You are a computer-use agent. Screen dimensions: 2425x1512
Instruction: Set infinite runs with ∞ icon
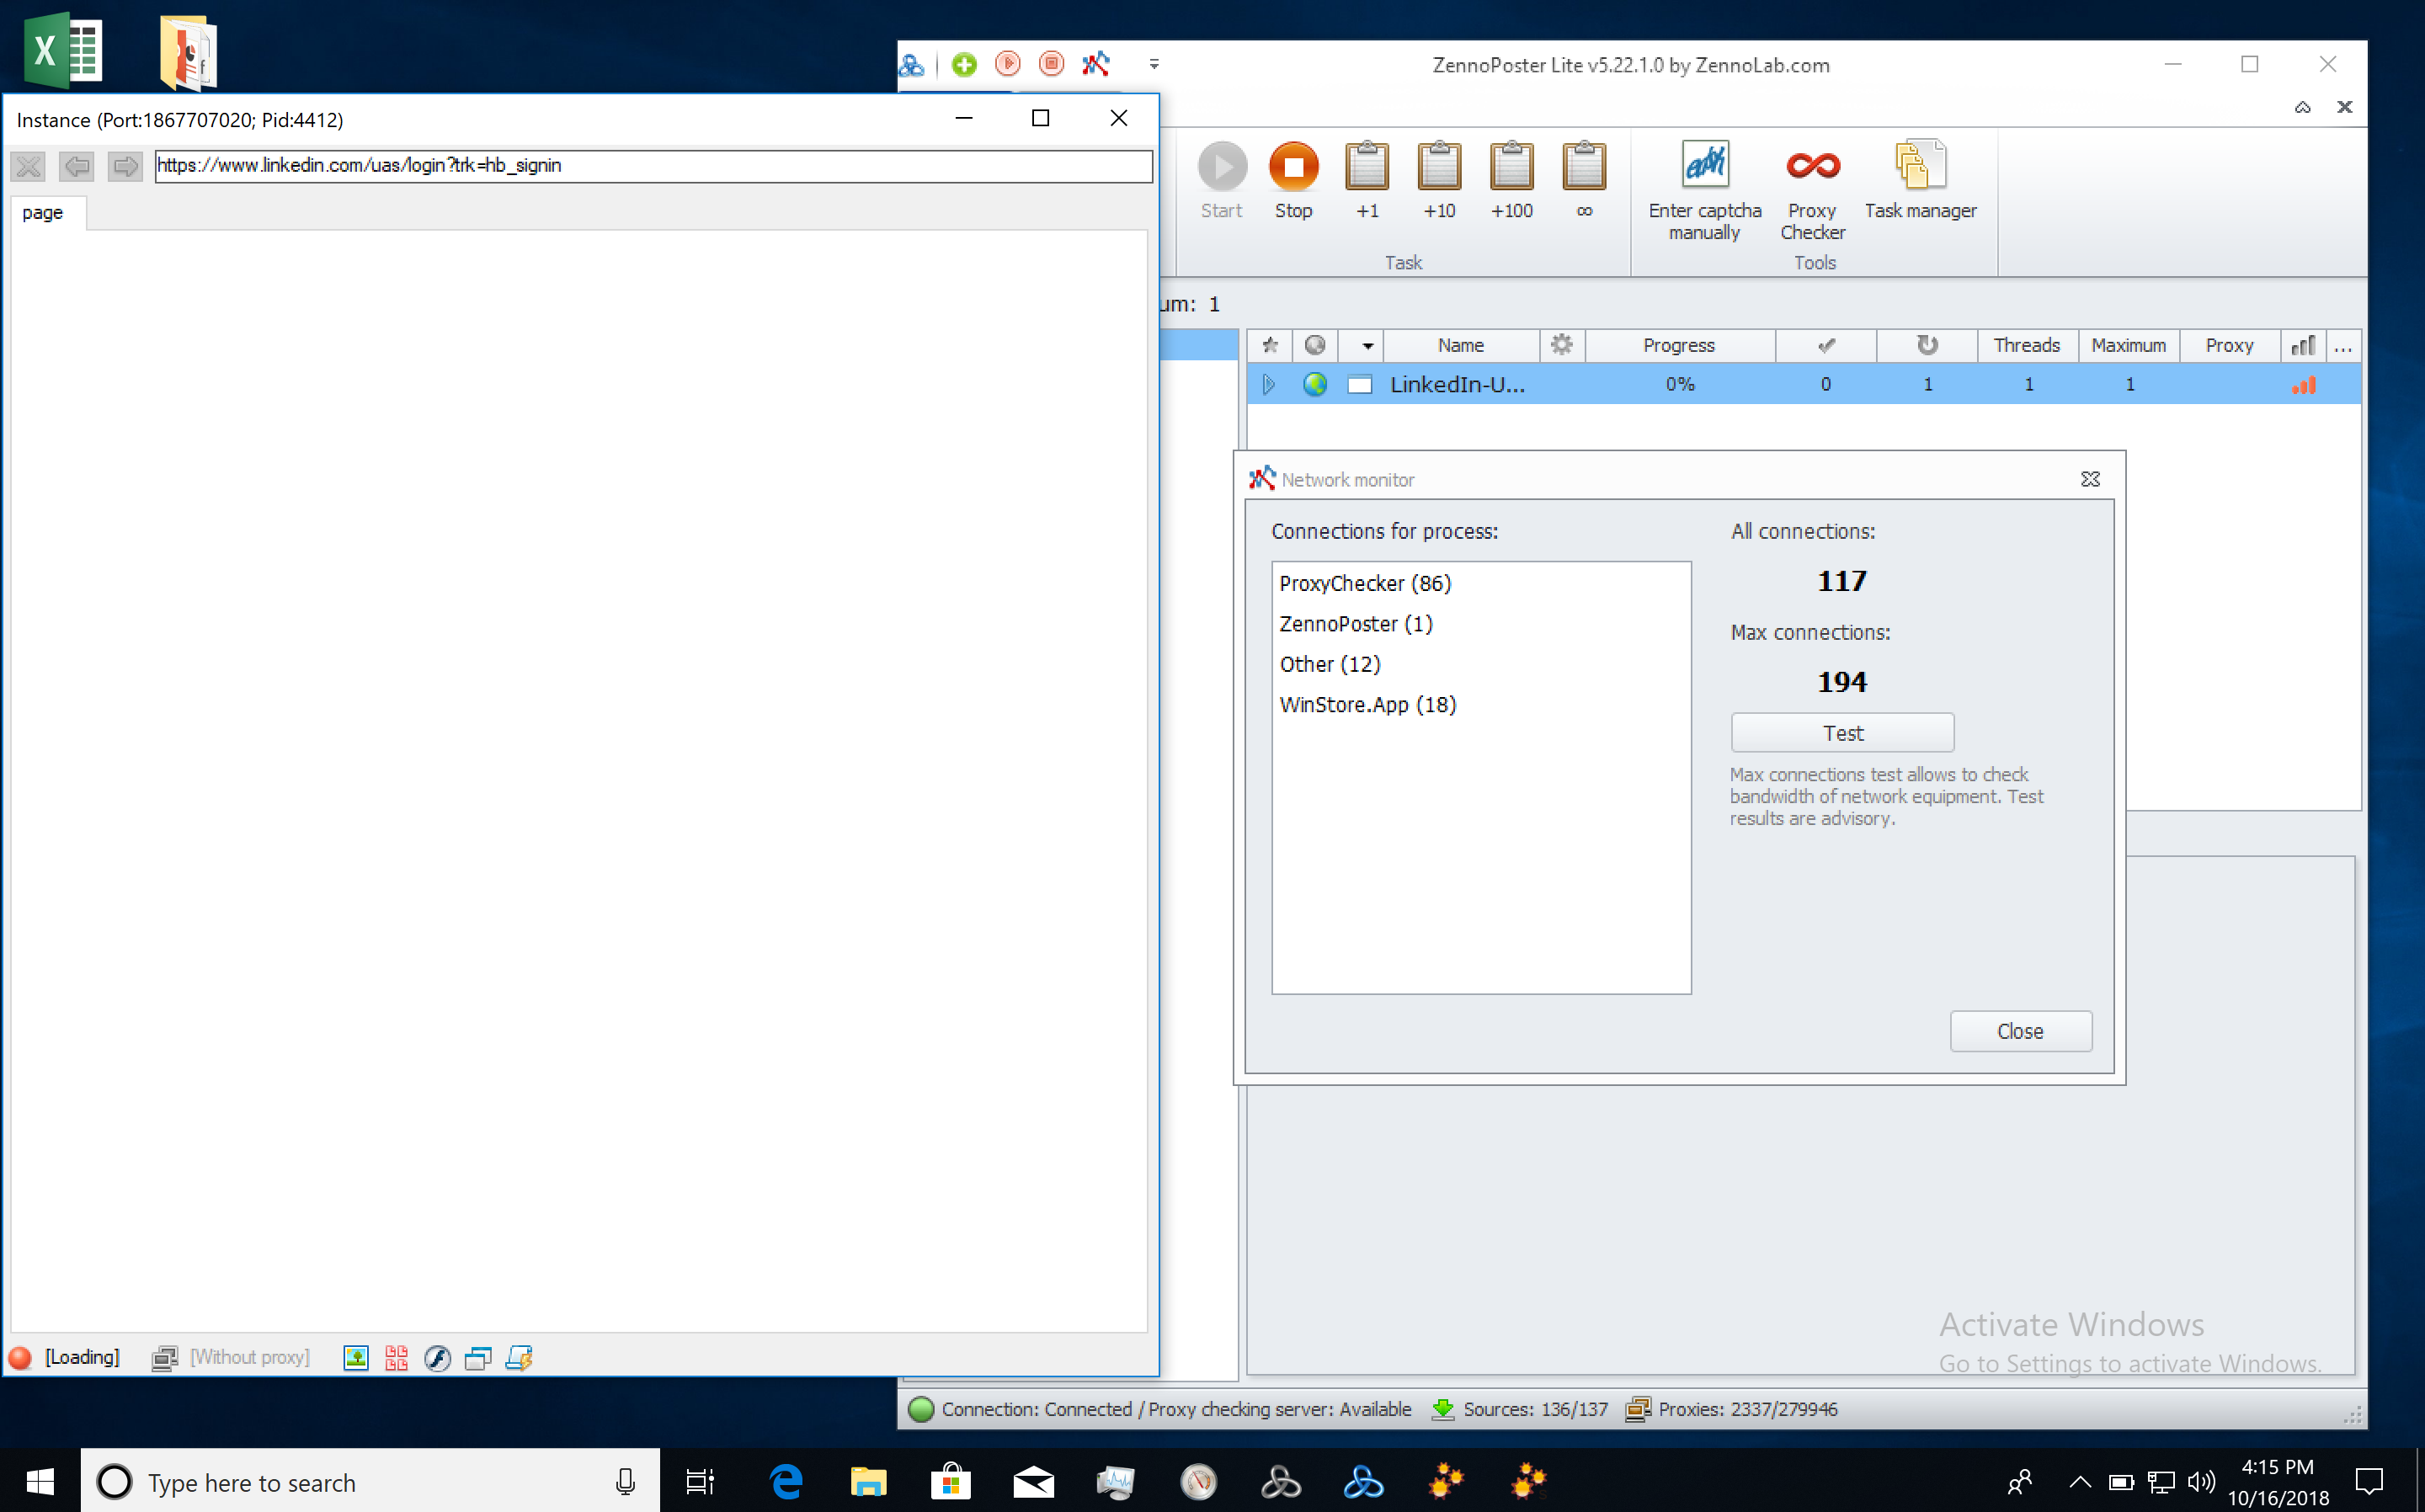pos(1584,180)
